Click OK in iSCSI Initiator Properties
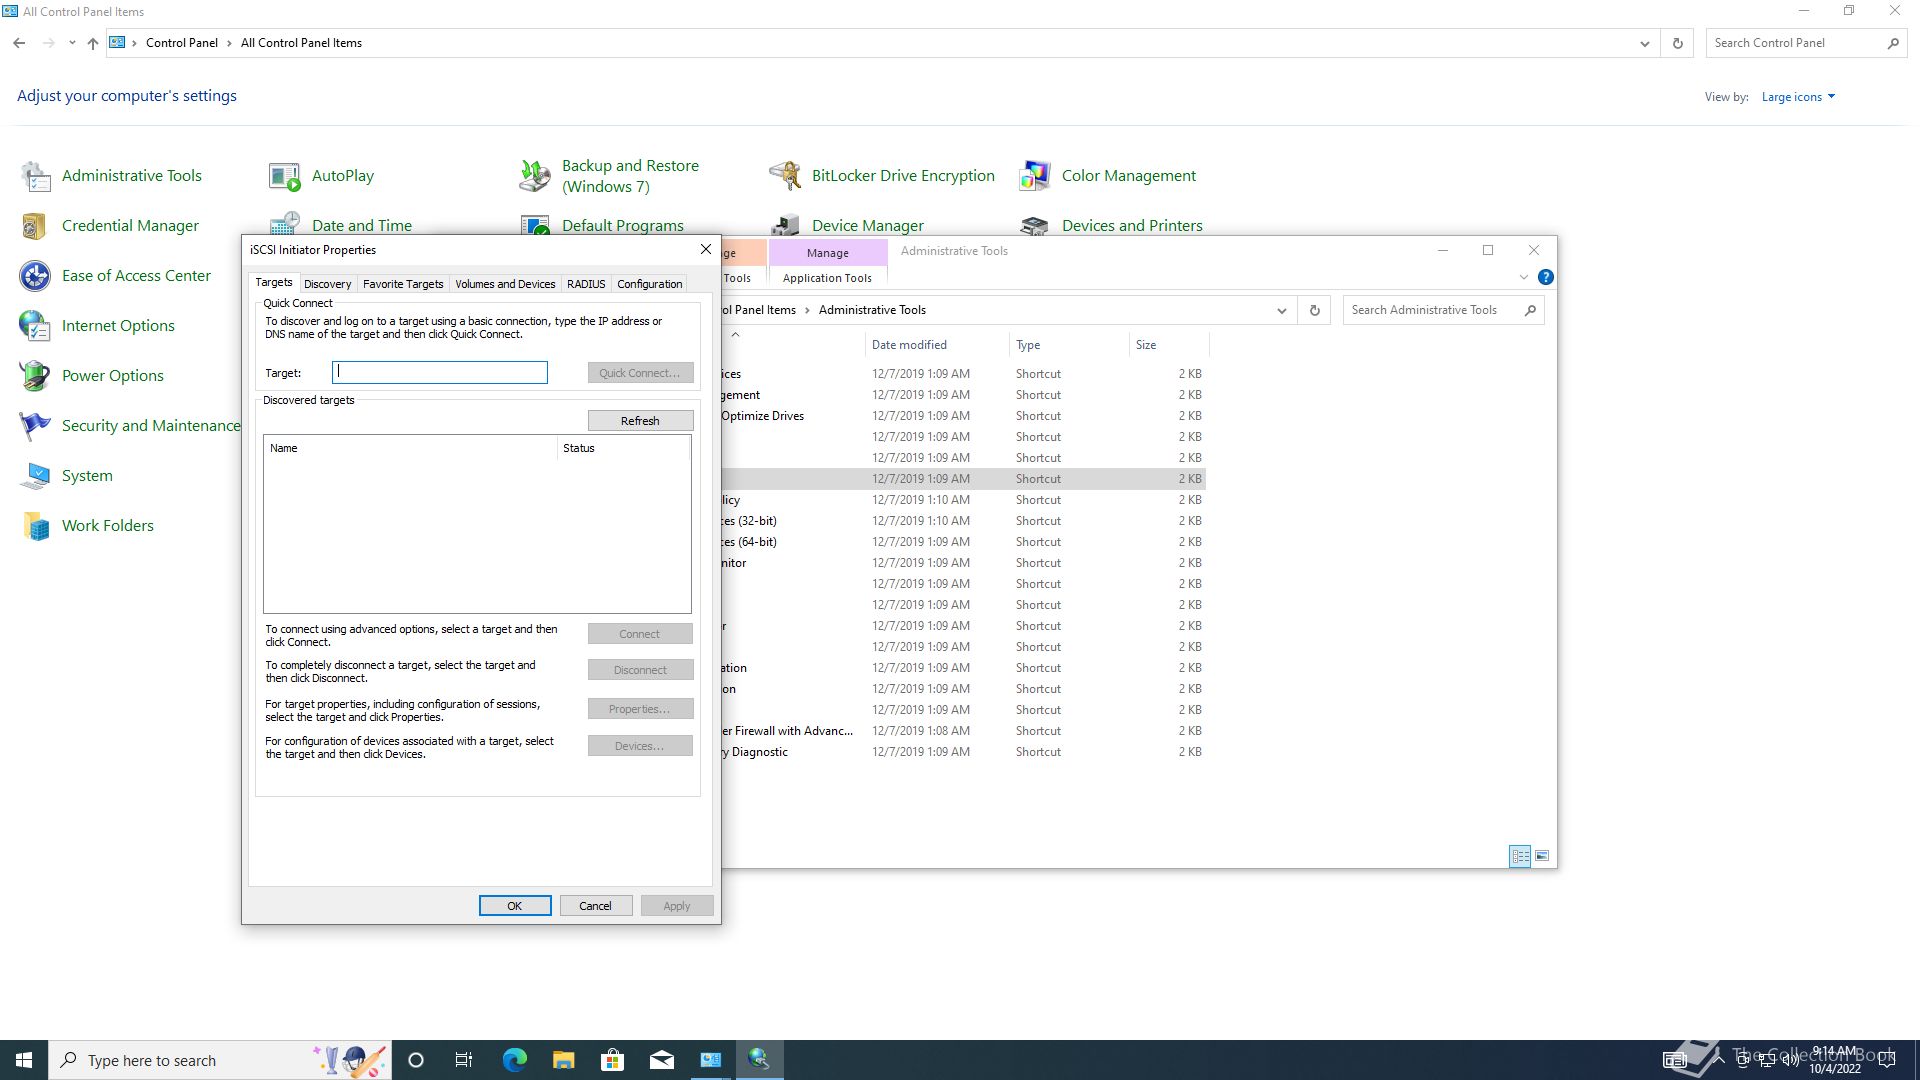This screenshot has width=1920, height=1080. click(x=515, y=906)
